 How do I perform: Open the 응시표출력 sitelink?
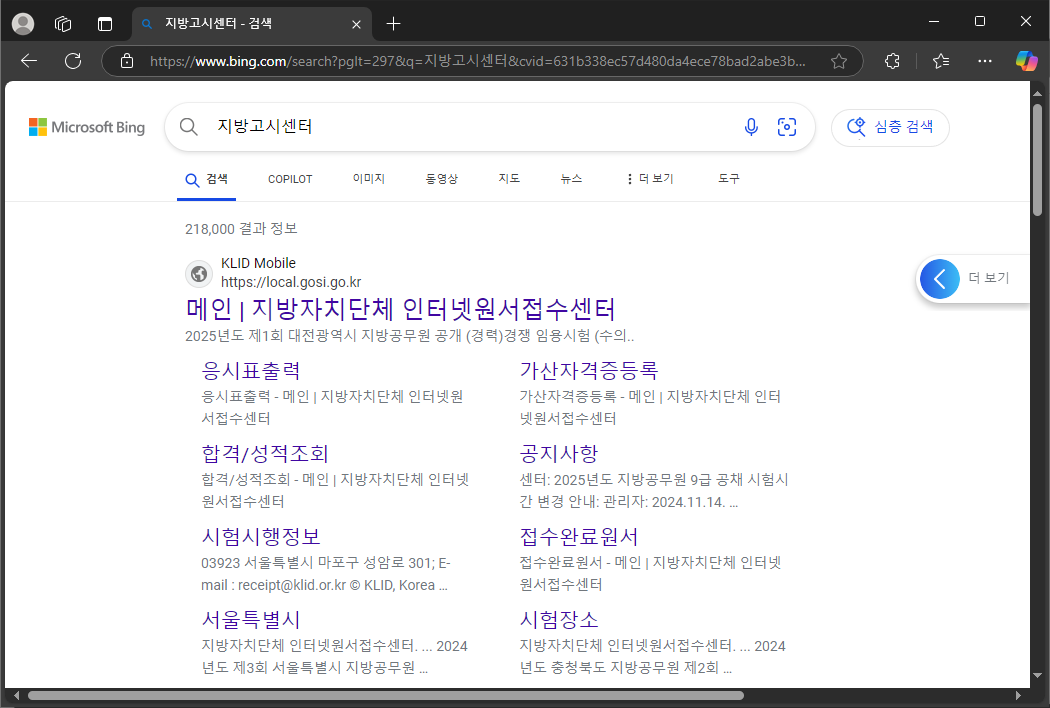coord(251,370)
